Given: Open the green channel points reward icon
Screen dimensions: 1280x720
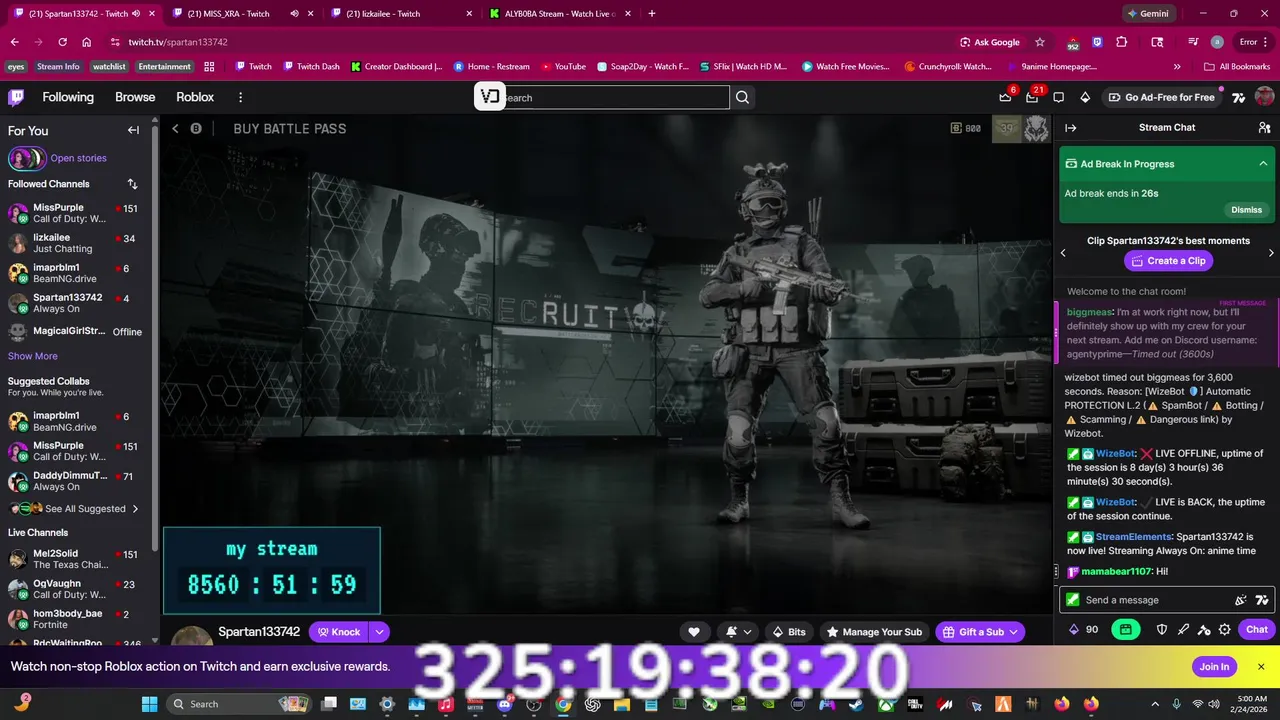Looking at the screenshot, I should tap(1125, 629).
